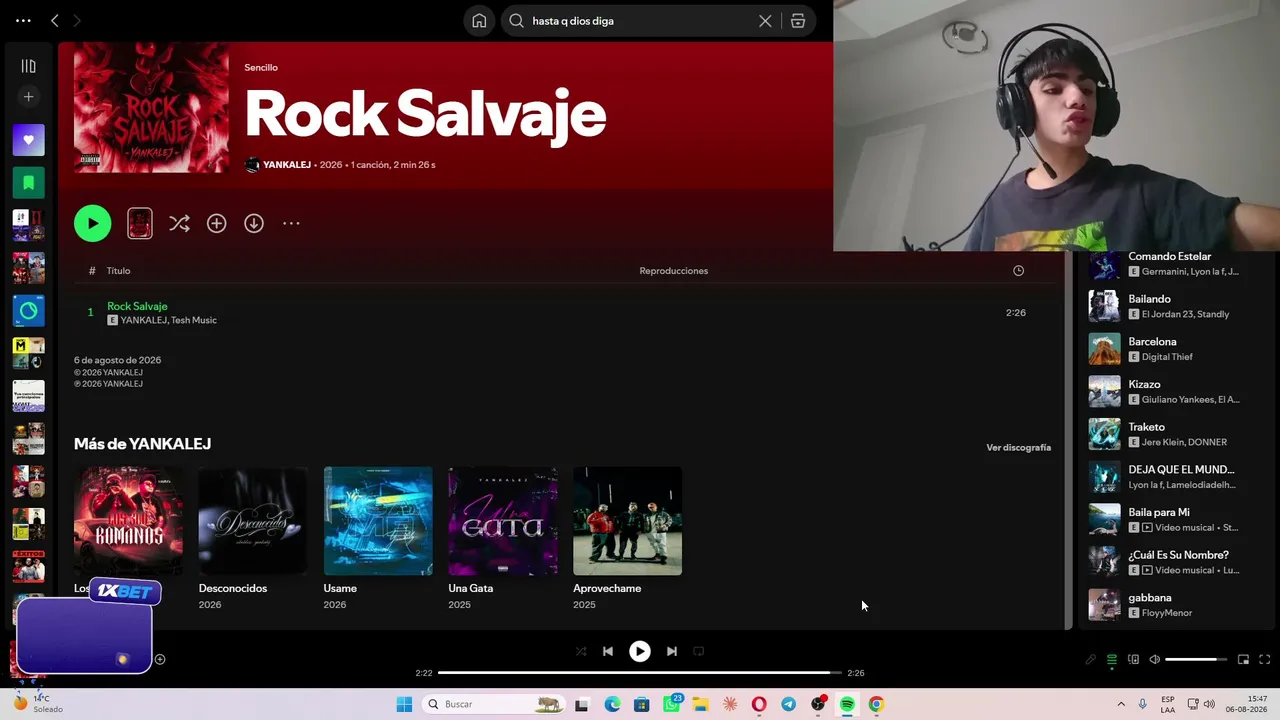Screen dimensions: 1280x720
Task: Click the Título column header
Action: (118, 271)
